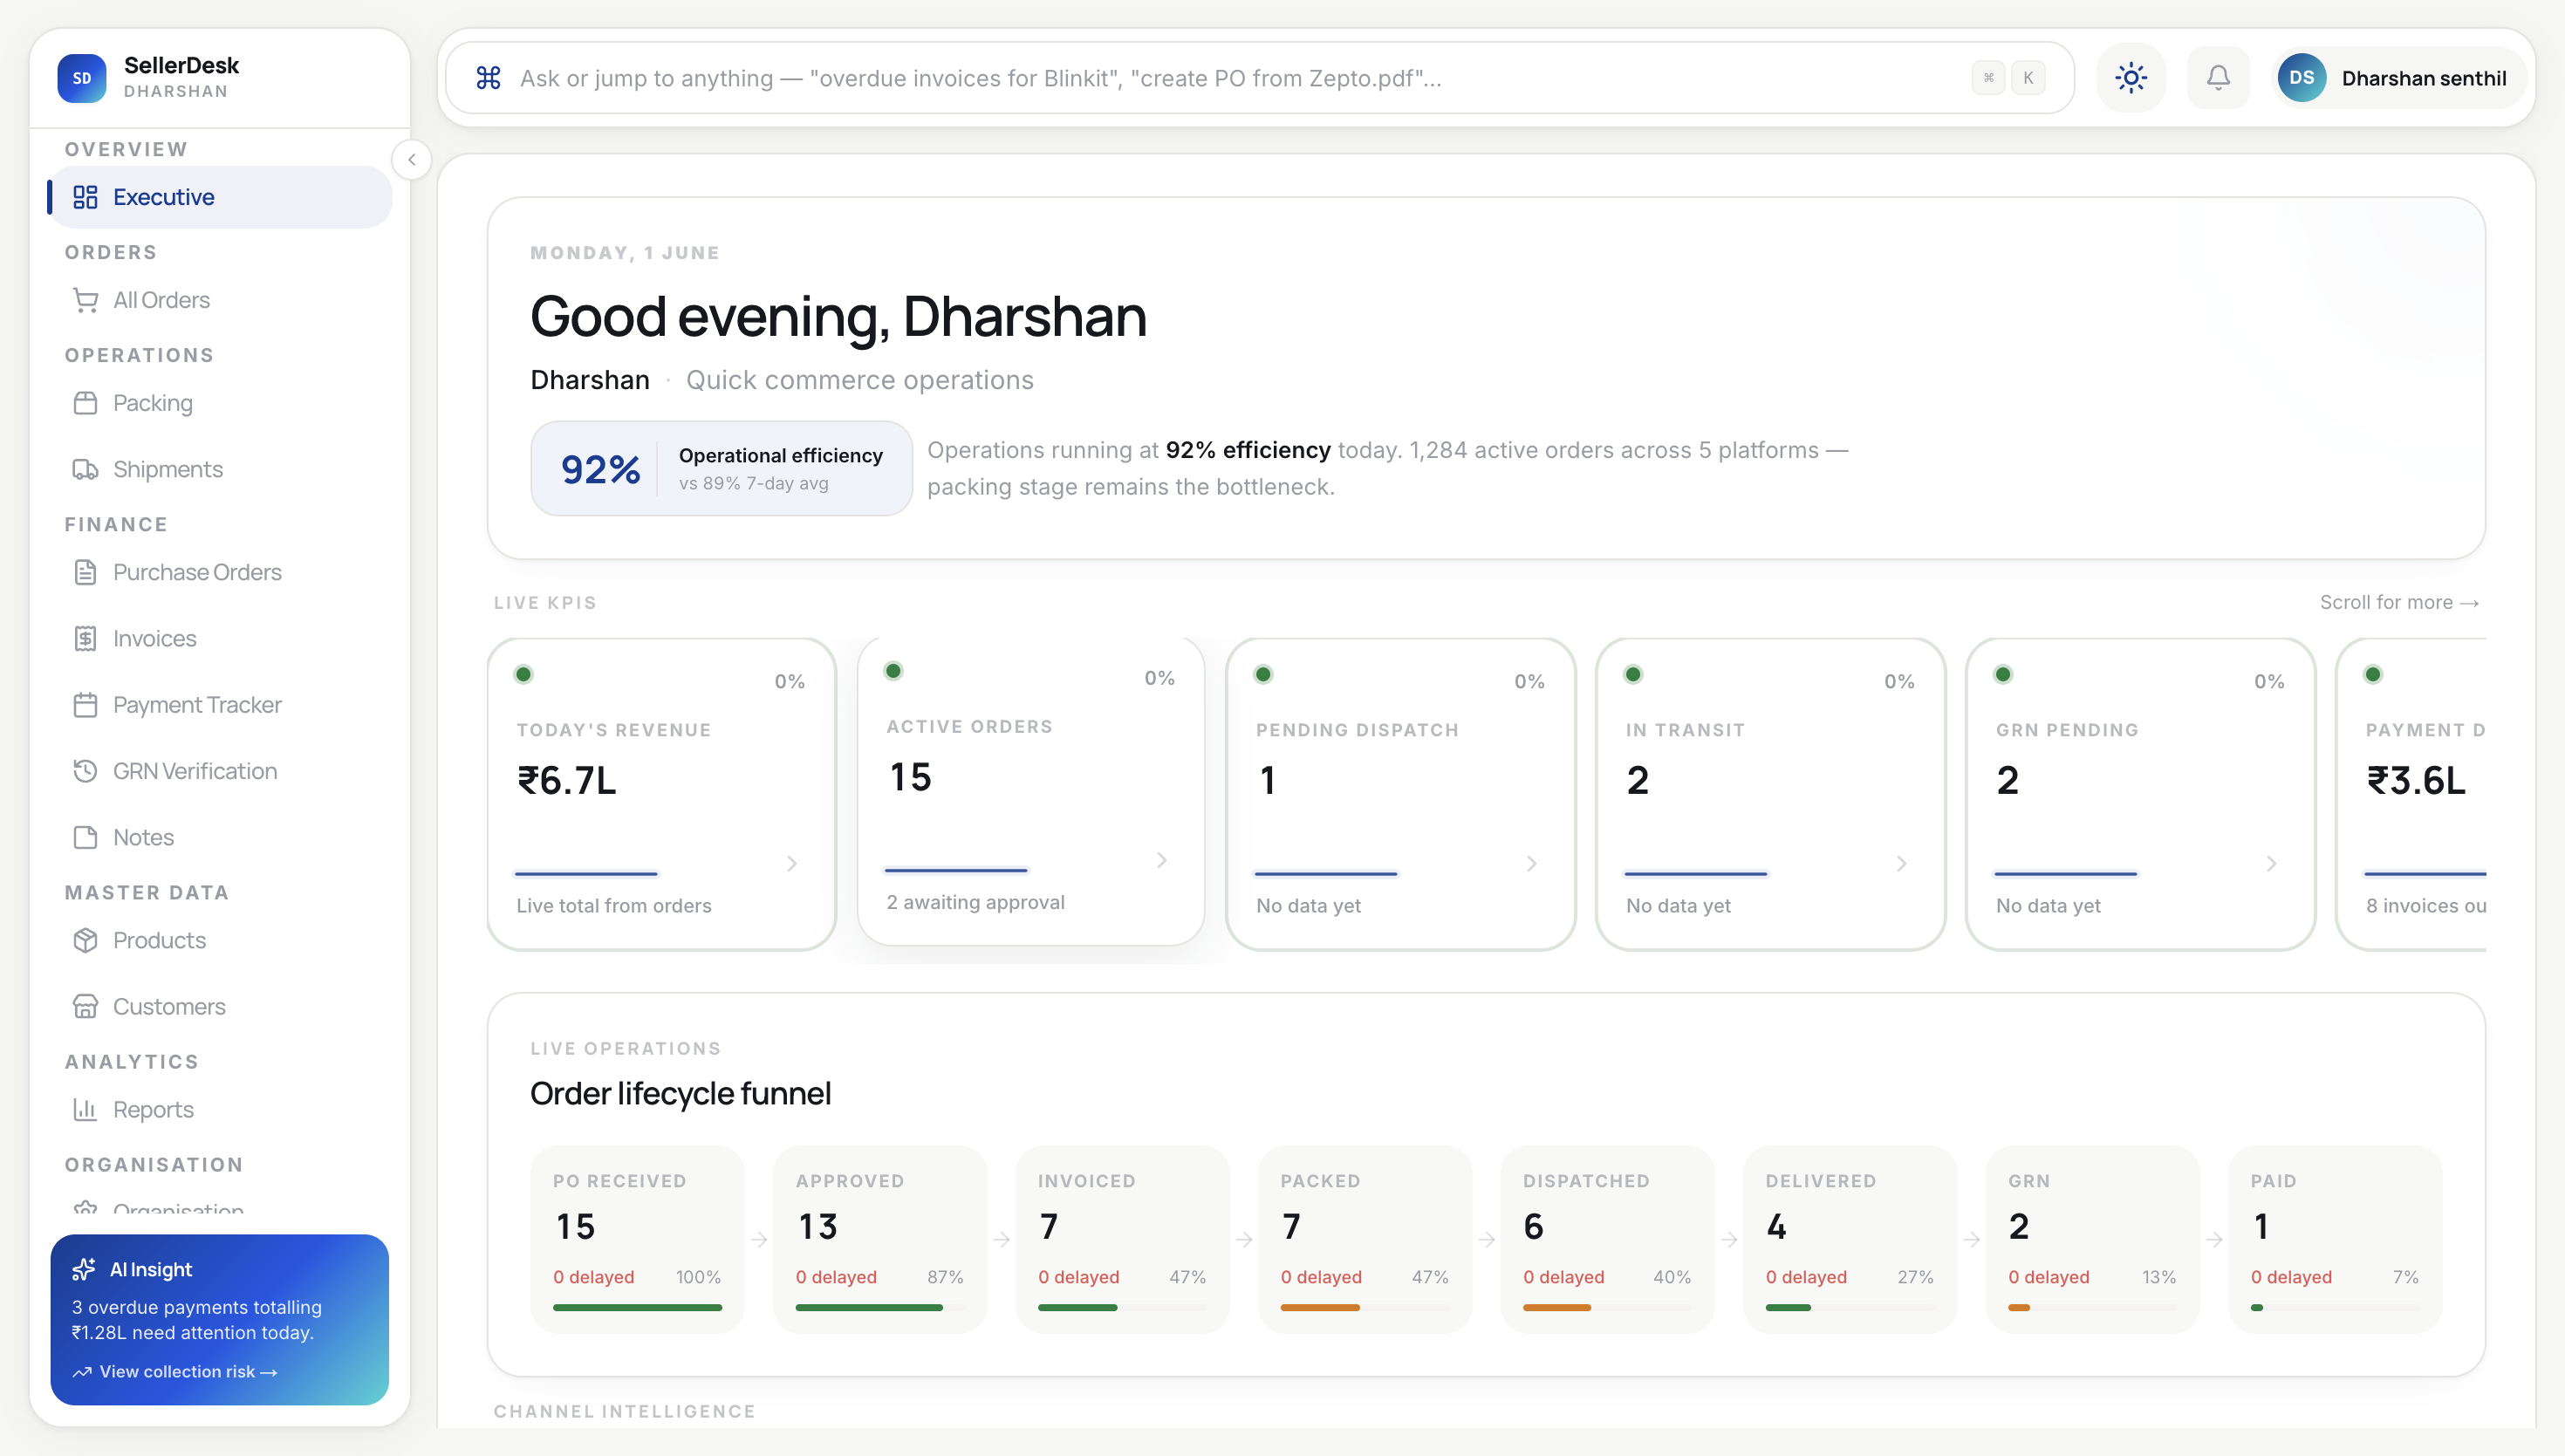Click the DS avatar circle
The image size is (2565, 1456).
(x=2302, y=78)
